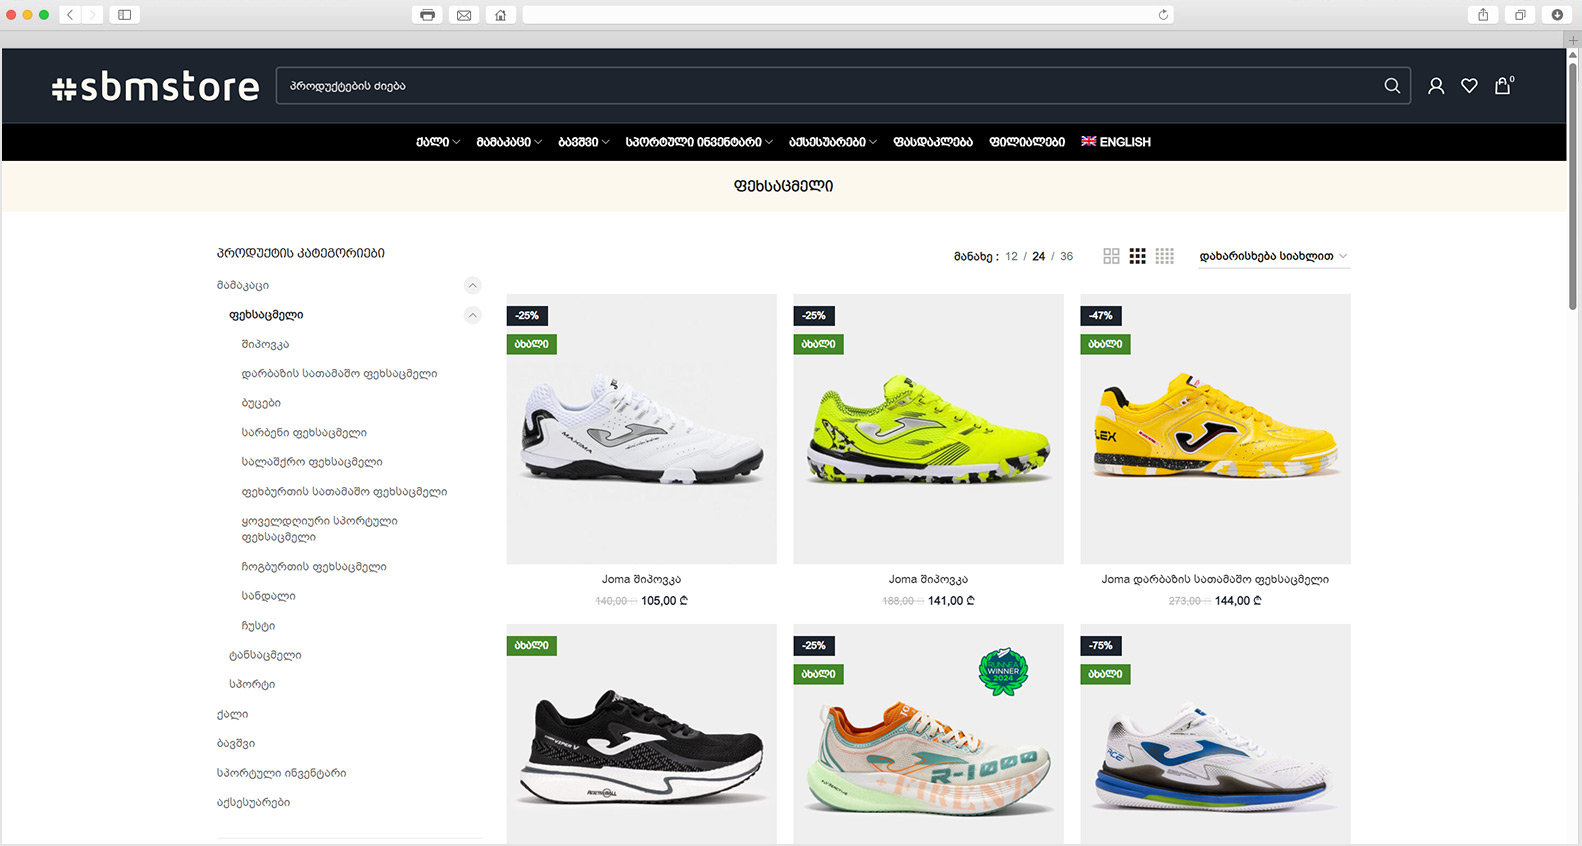Open the სპორტული ინვენტარი navigation menu
Image resolution: width=1582 pixels, height=846 pixels.
[x=699, y=142]
